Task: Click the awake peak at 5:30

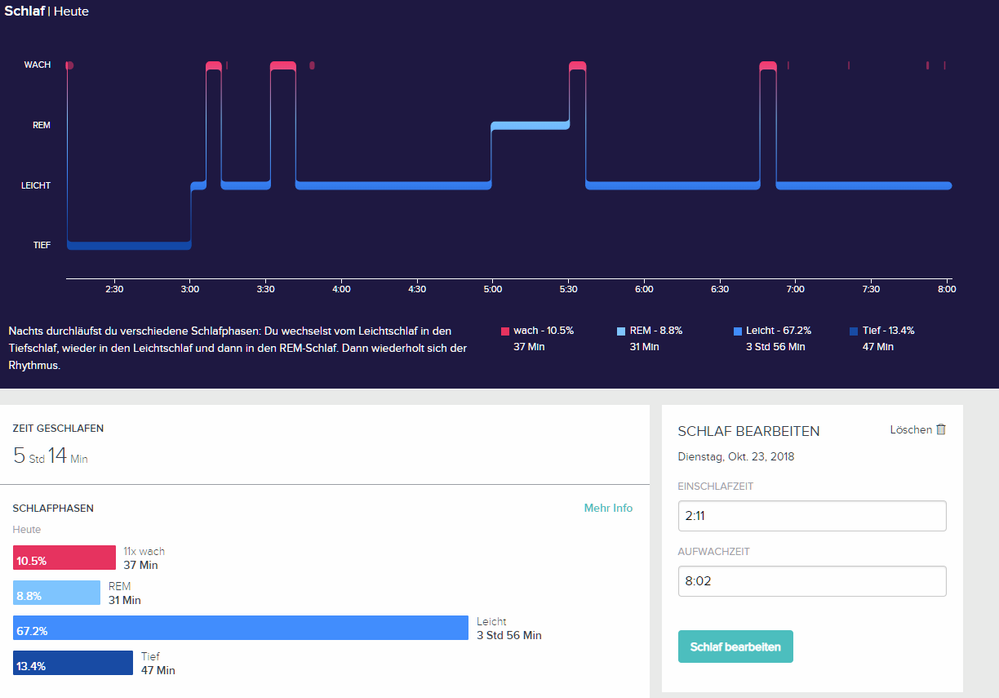Action: tap(577, 66)
